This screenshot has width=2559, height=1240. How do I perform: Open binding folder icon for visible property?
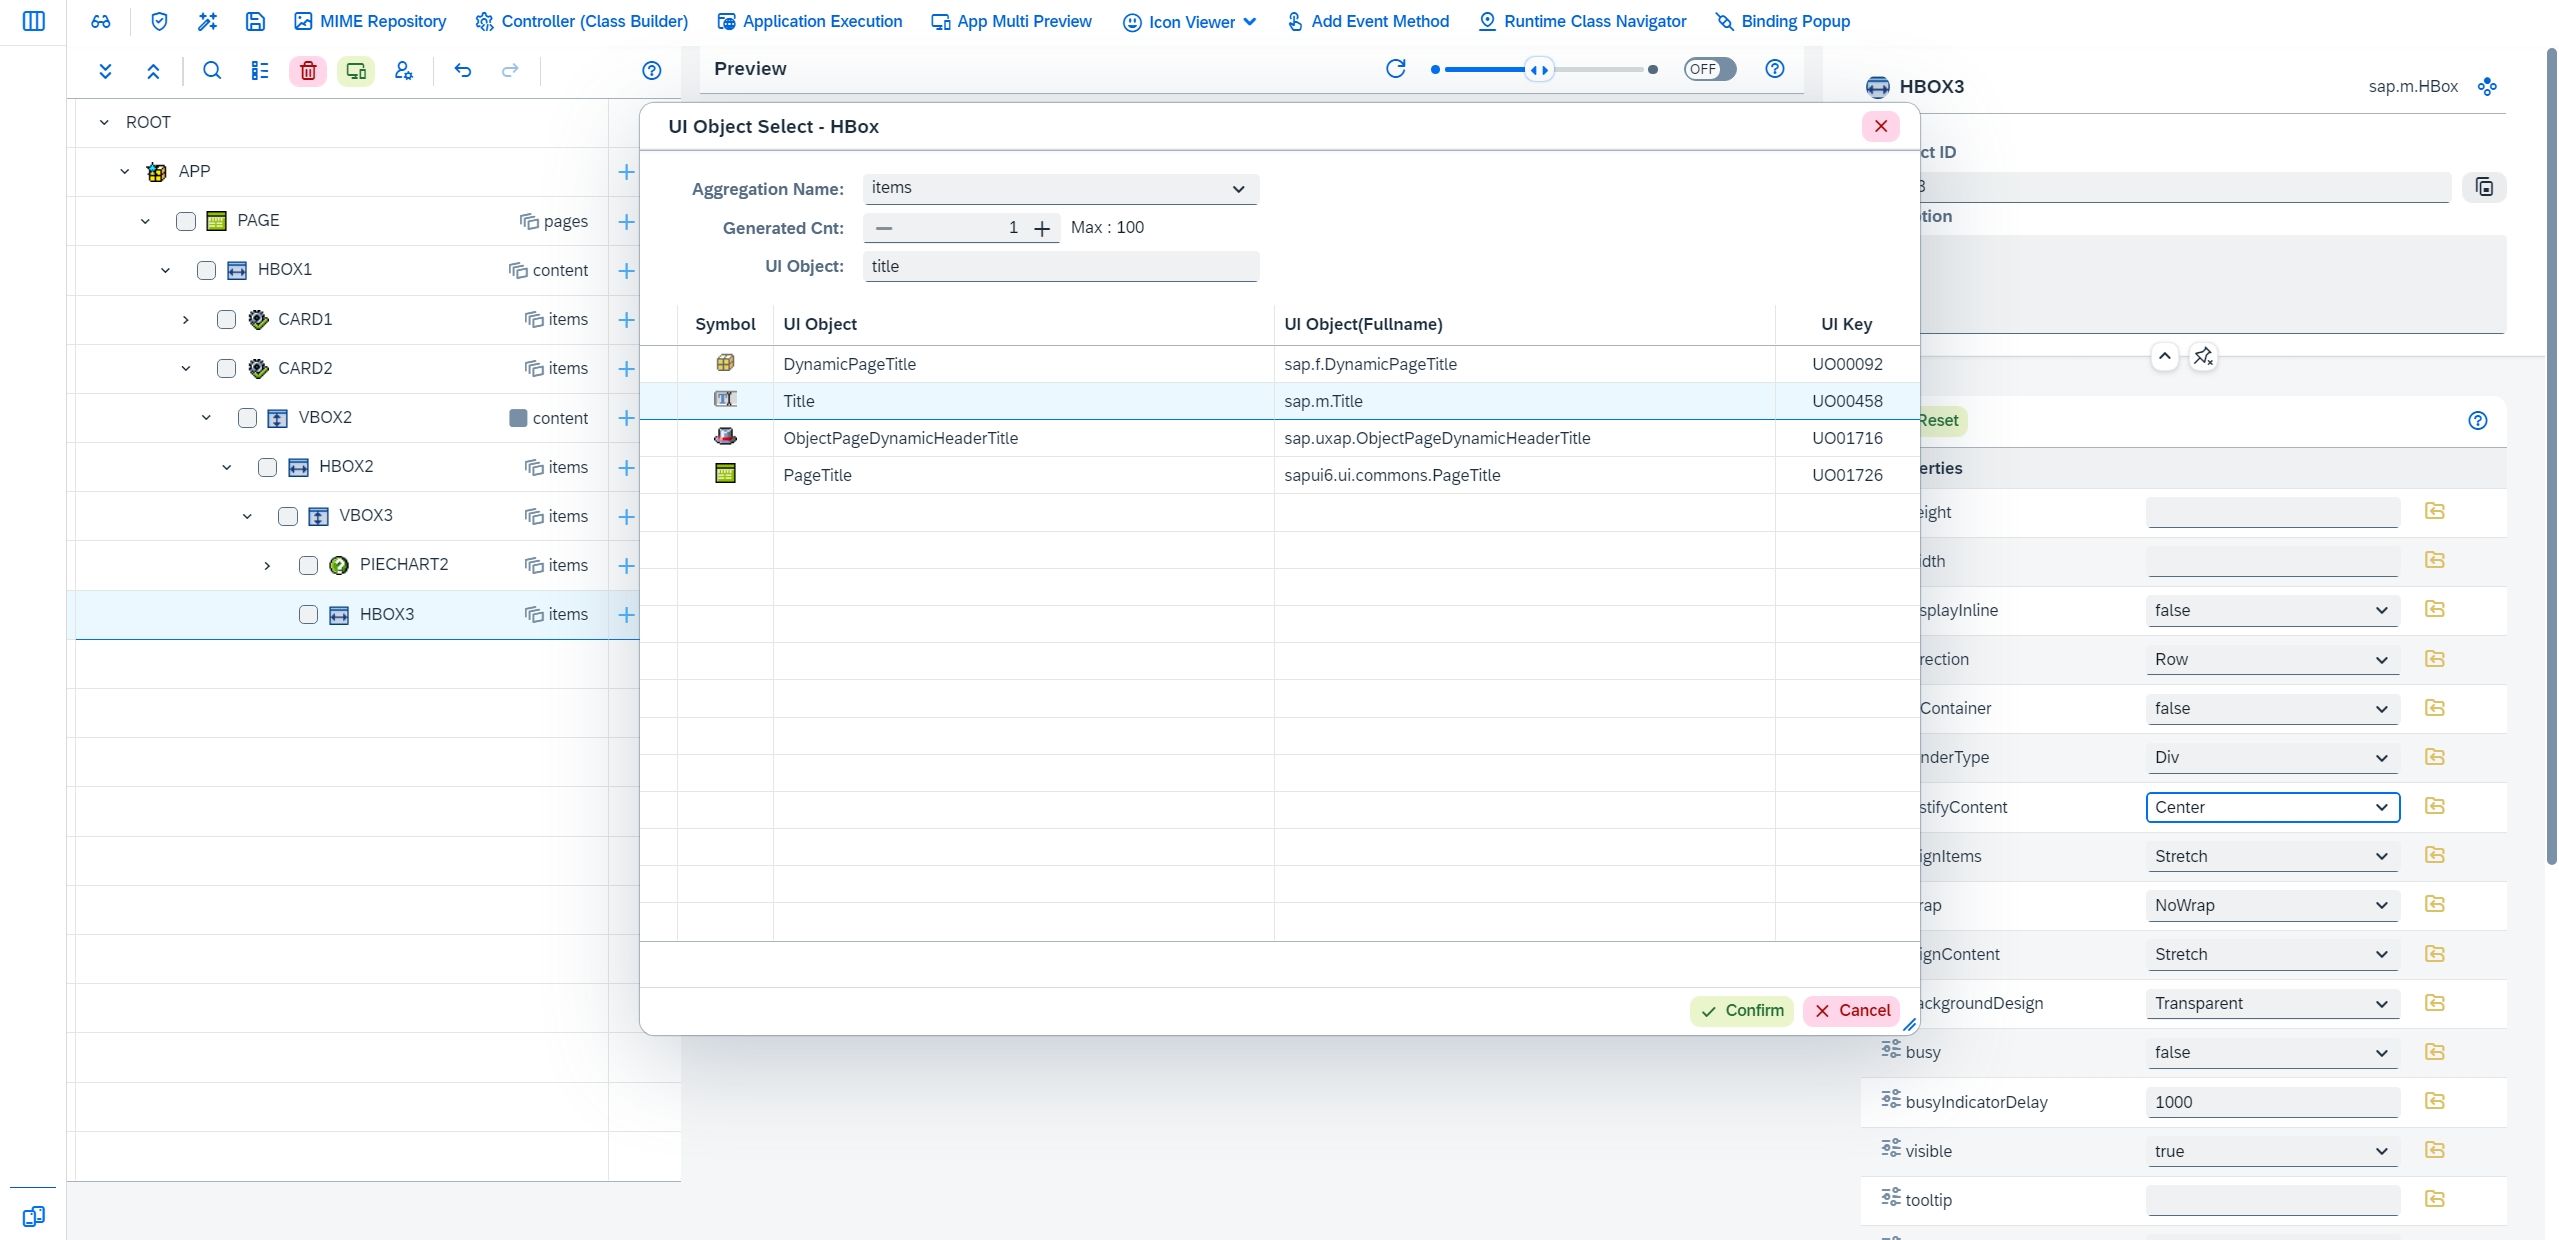pyautogui.click(x=2435, y=1150)
